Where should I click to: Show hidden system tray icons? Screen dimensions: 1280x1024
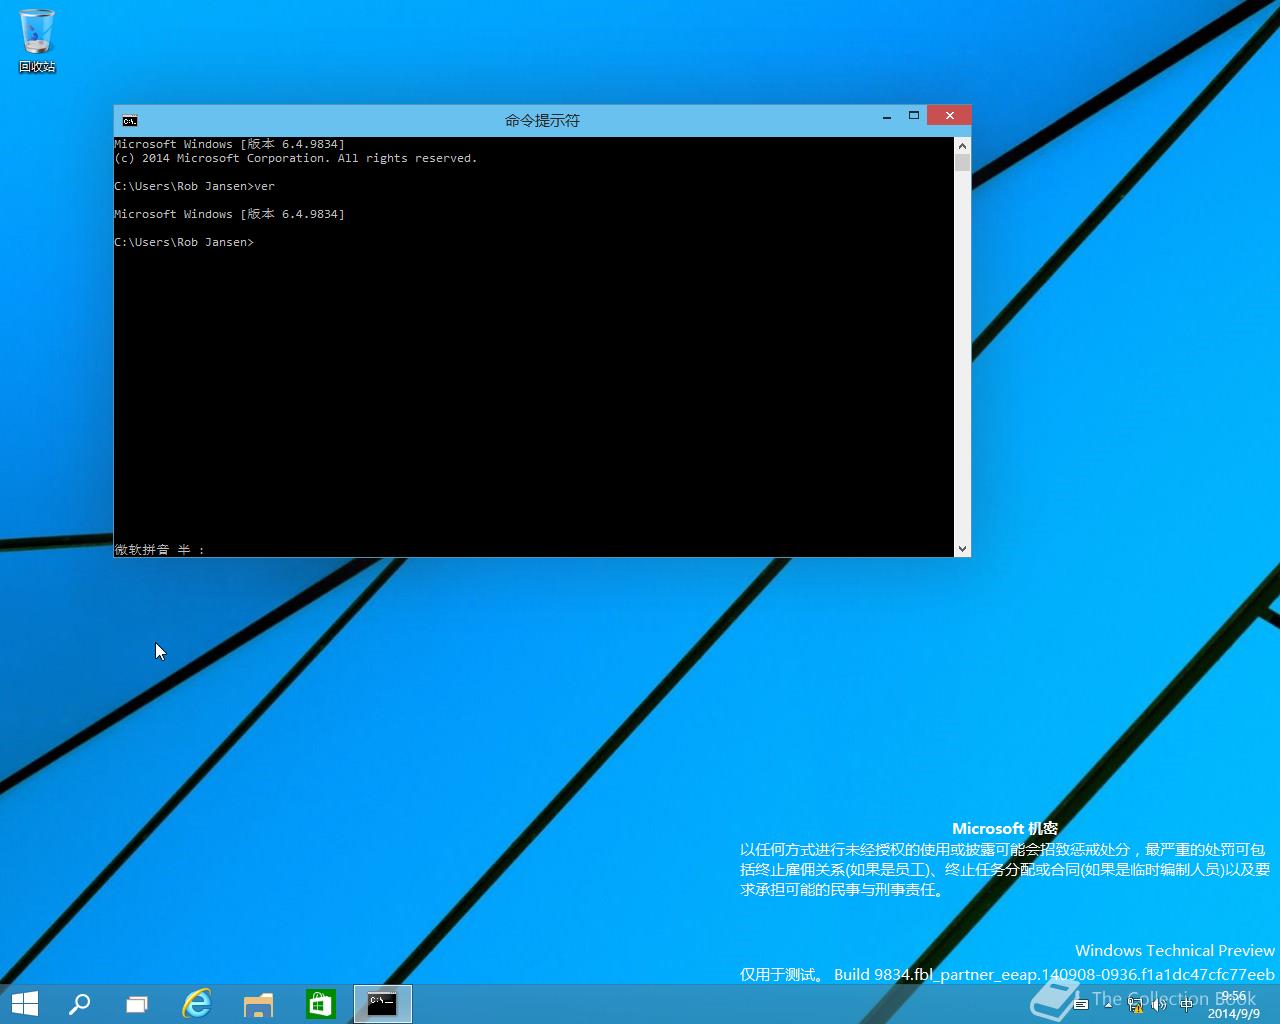tap(1108, 1005)
